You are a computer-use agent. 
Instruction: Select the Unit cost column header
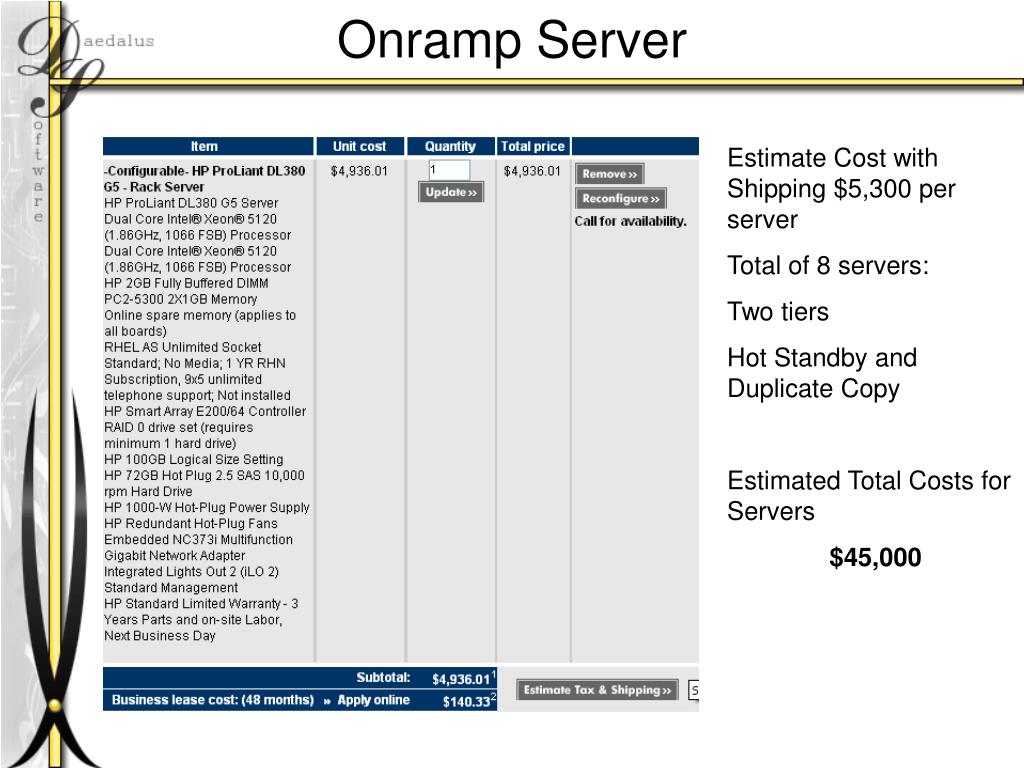pos(359,146)
